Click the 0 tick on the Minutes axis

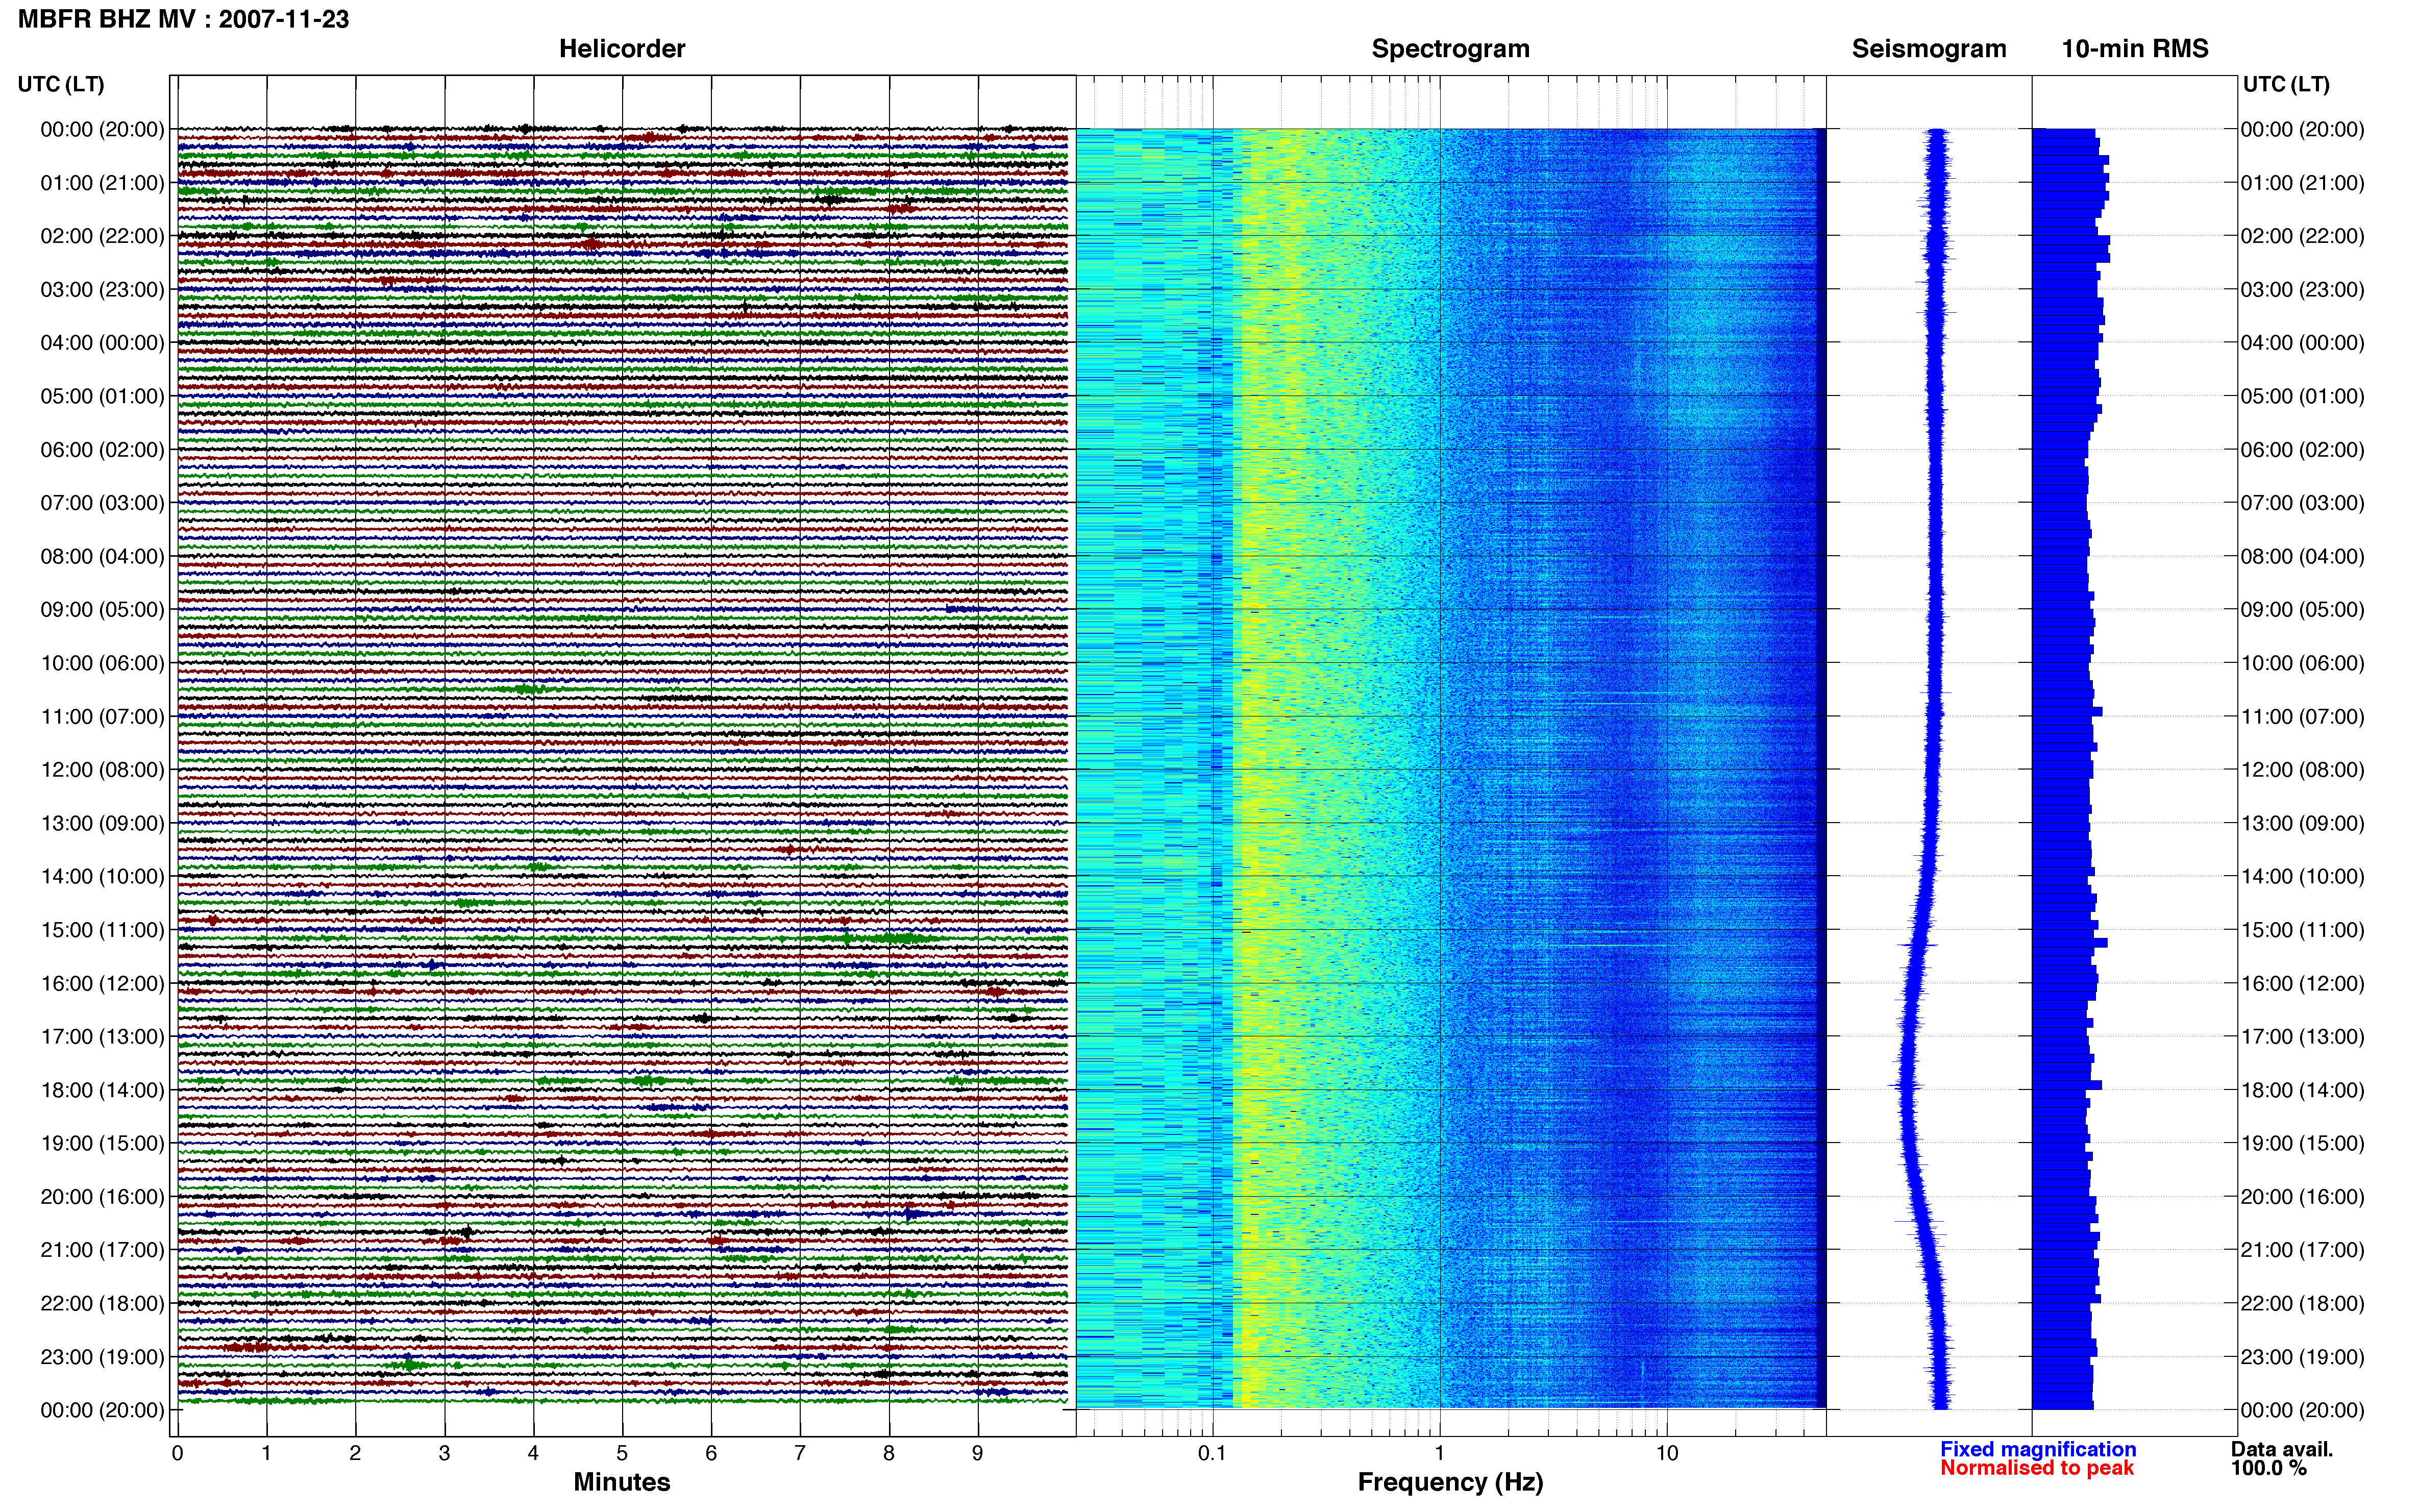[178, 1453]
